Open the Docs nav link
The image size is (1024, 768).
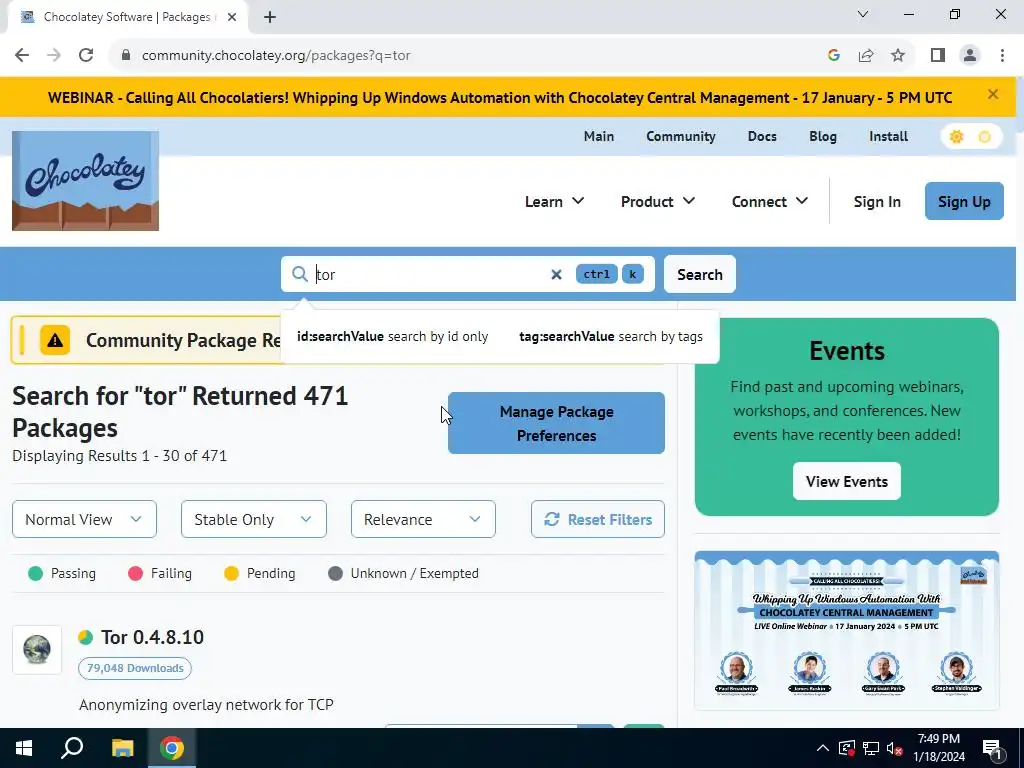coord(762,136)
